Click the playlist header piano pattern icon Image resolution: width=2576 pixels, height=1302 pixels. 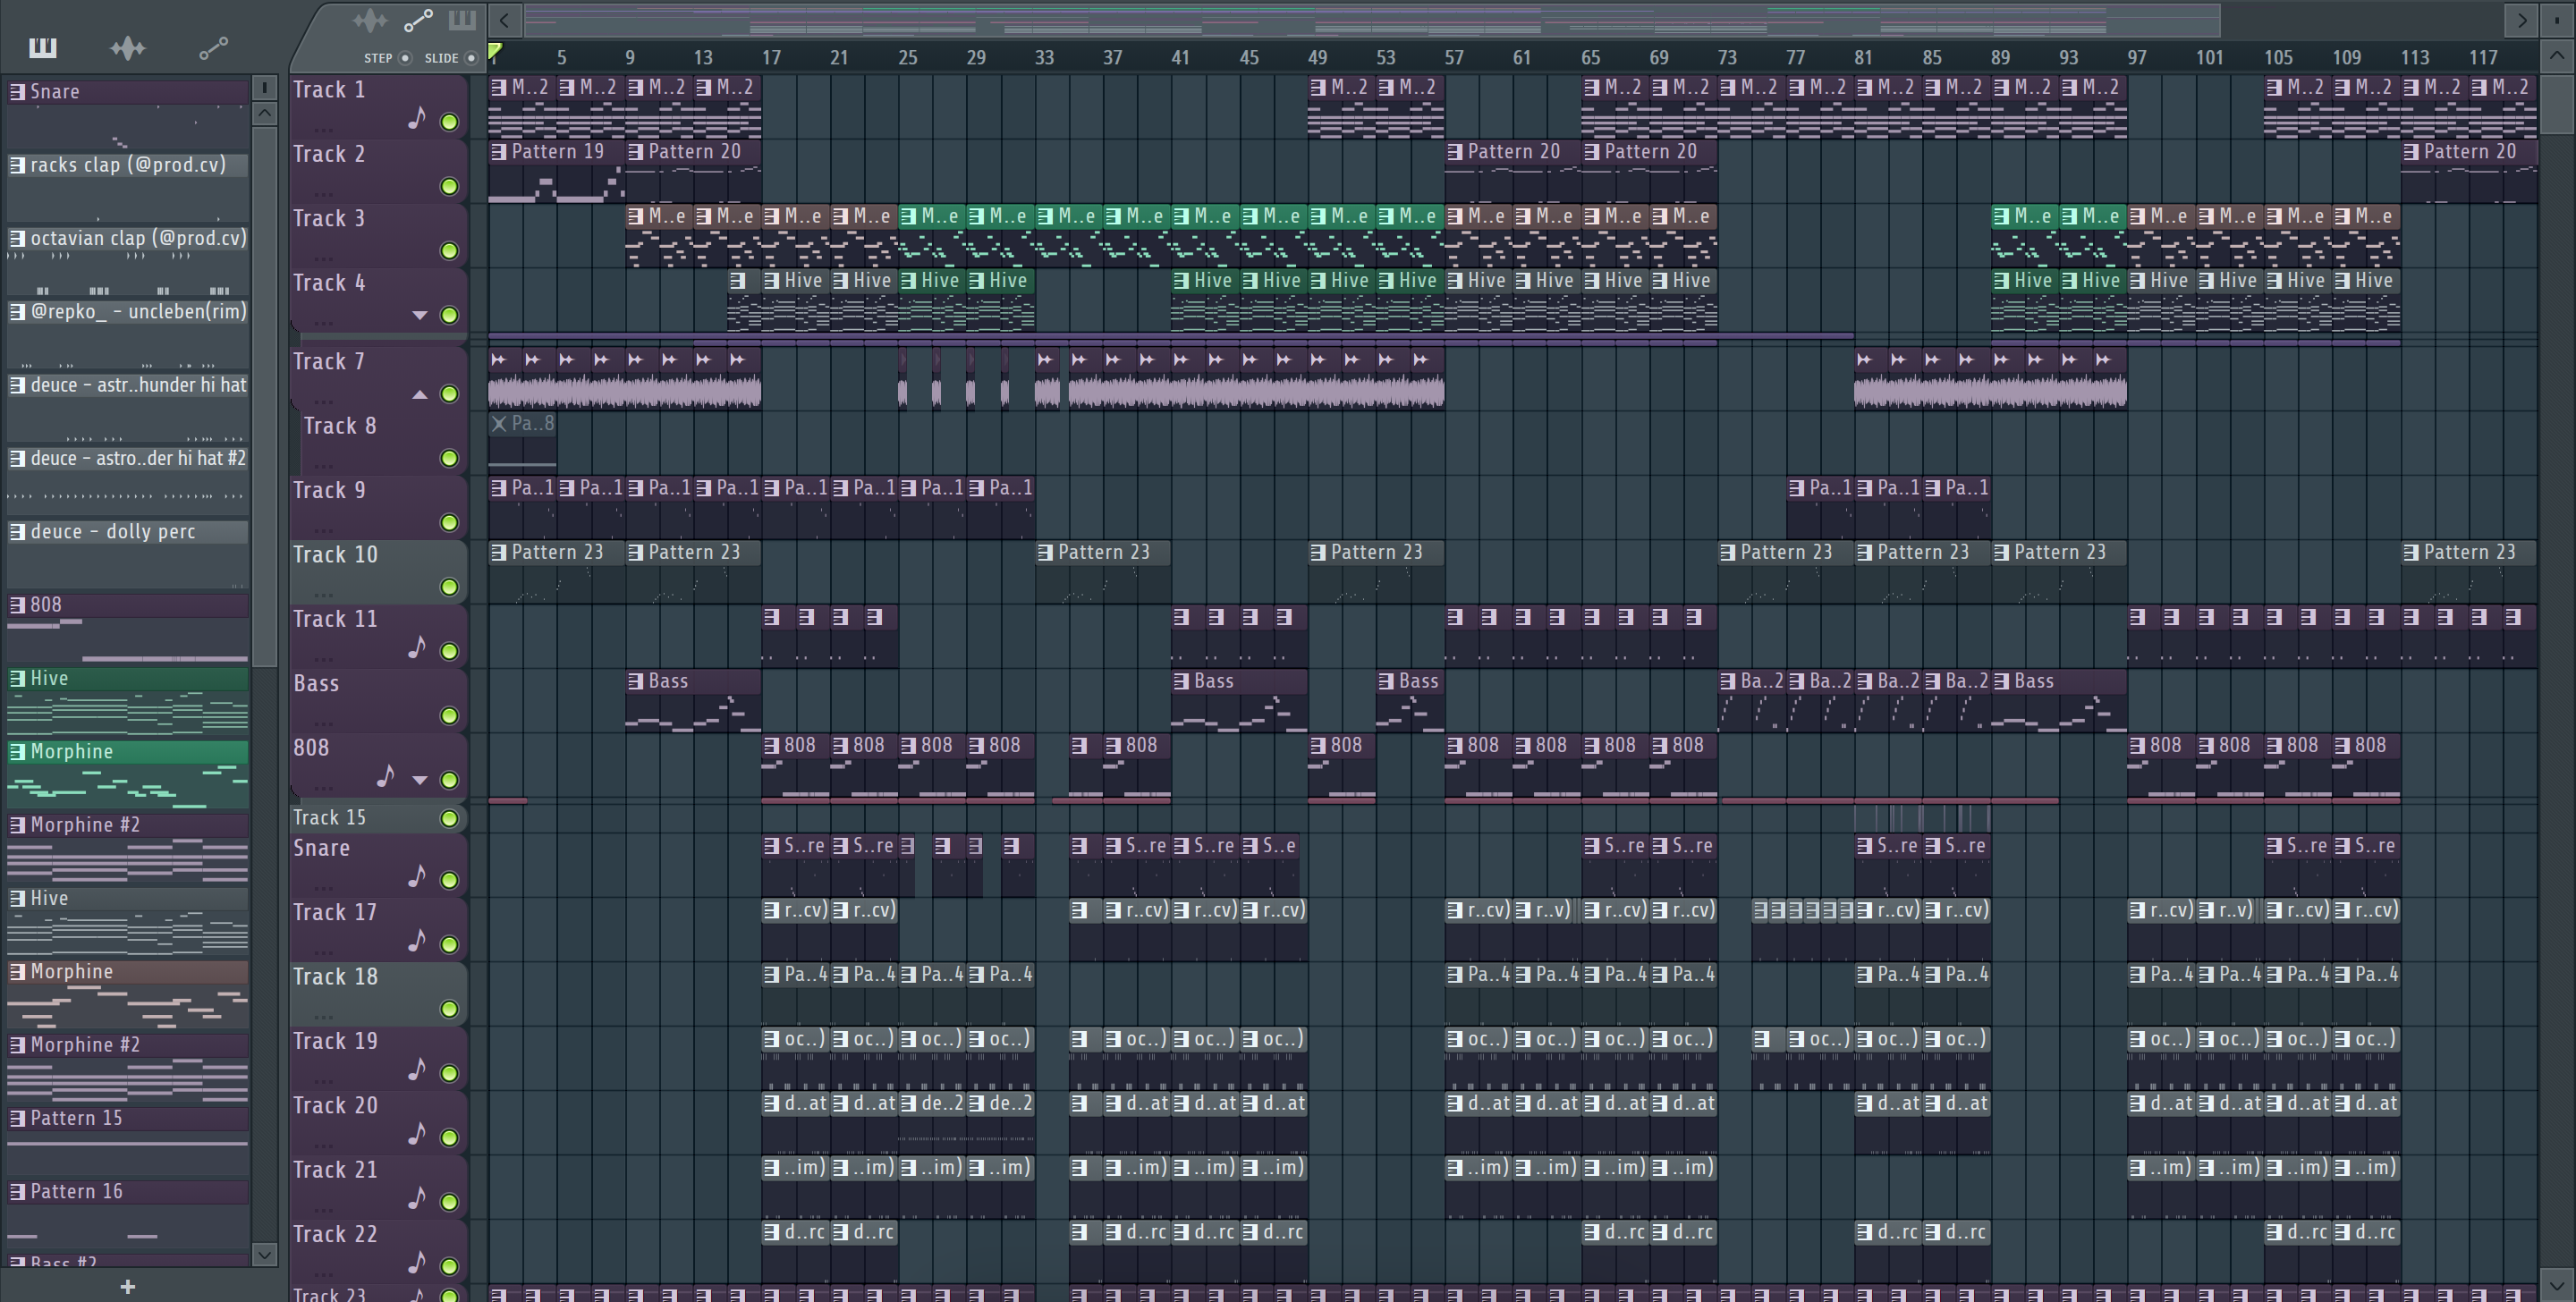(x=461, y=20)
